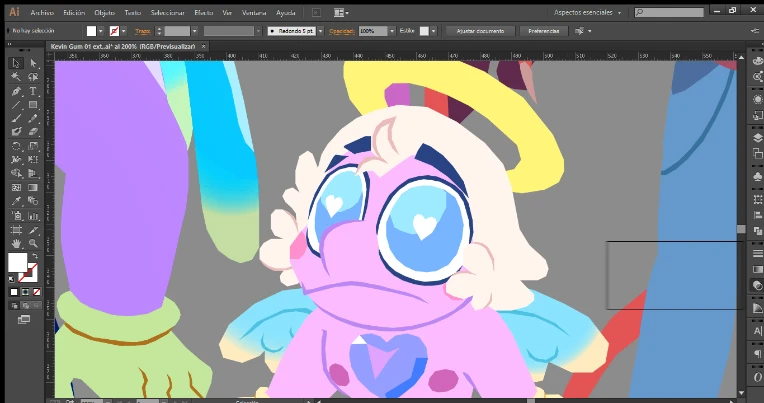Enable Draw Behind mode
The width and height of the screenshot is (764, 403).
pyautogui.click(x=25, y=306)
